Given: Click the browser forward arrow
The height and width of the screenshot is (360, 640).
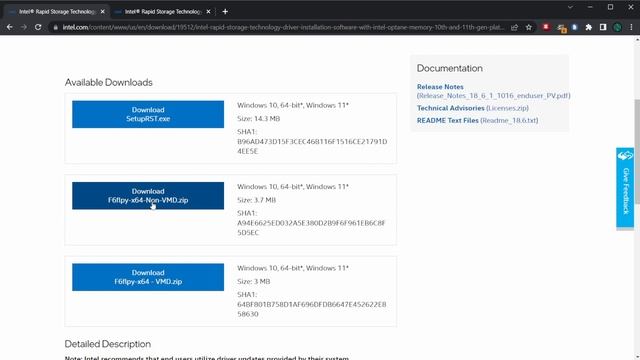Looking at the screenshot, I should coord(24,27).
